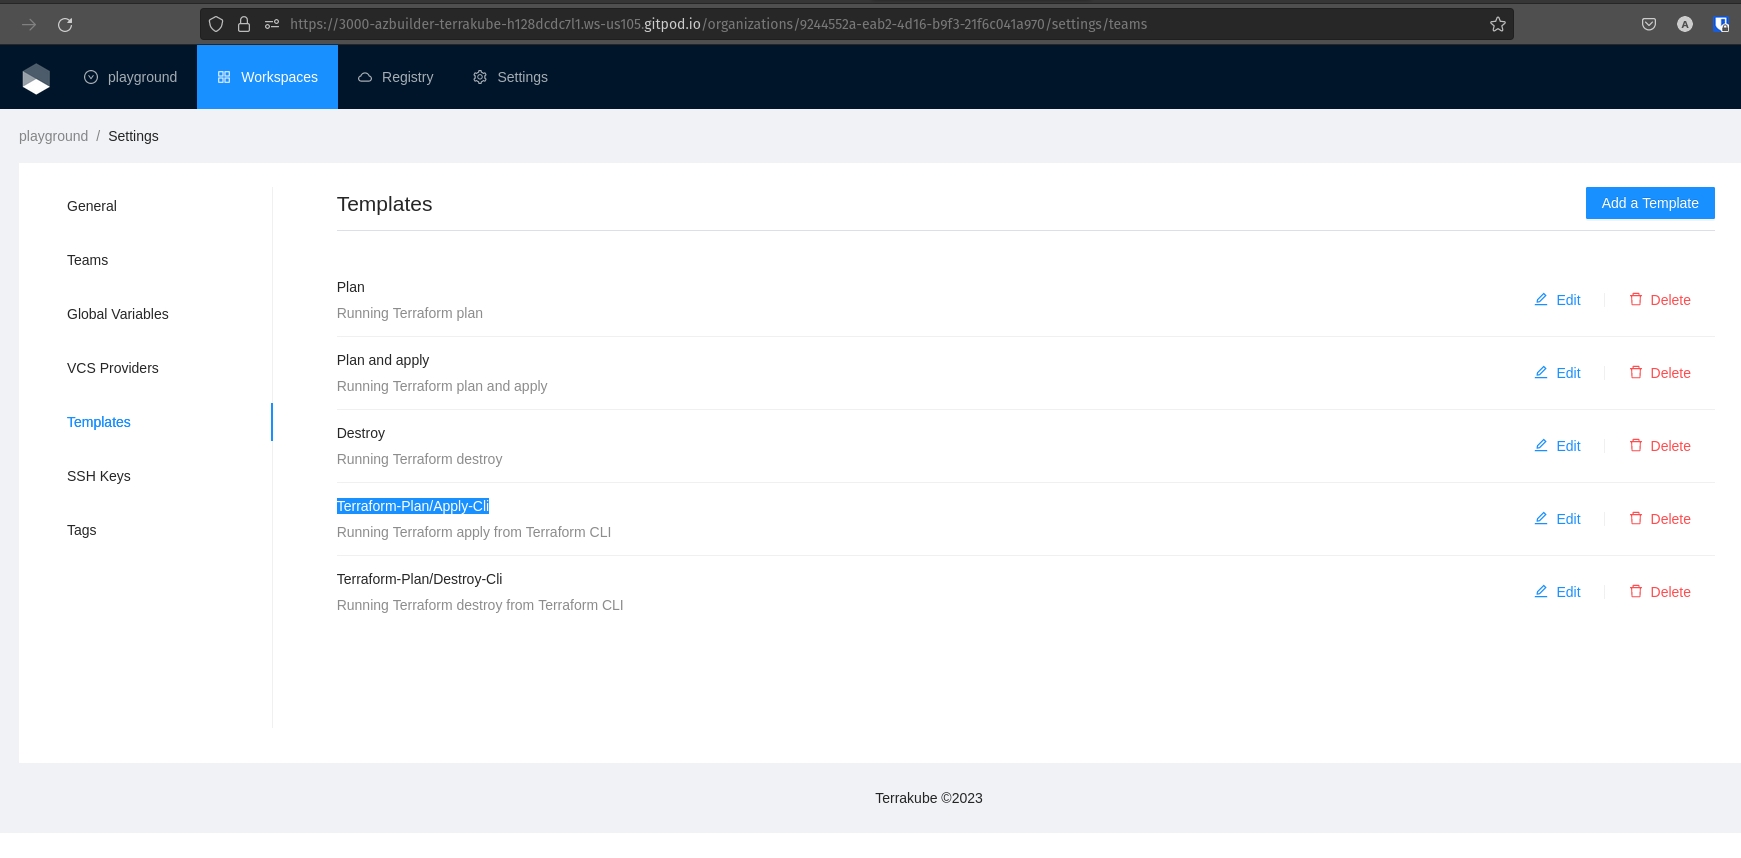Screen dimensions: 1741x858
Task: Open Teams settings section
Action: (88, 260)
